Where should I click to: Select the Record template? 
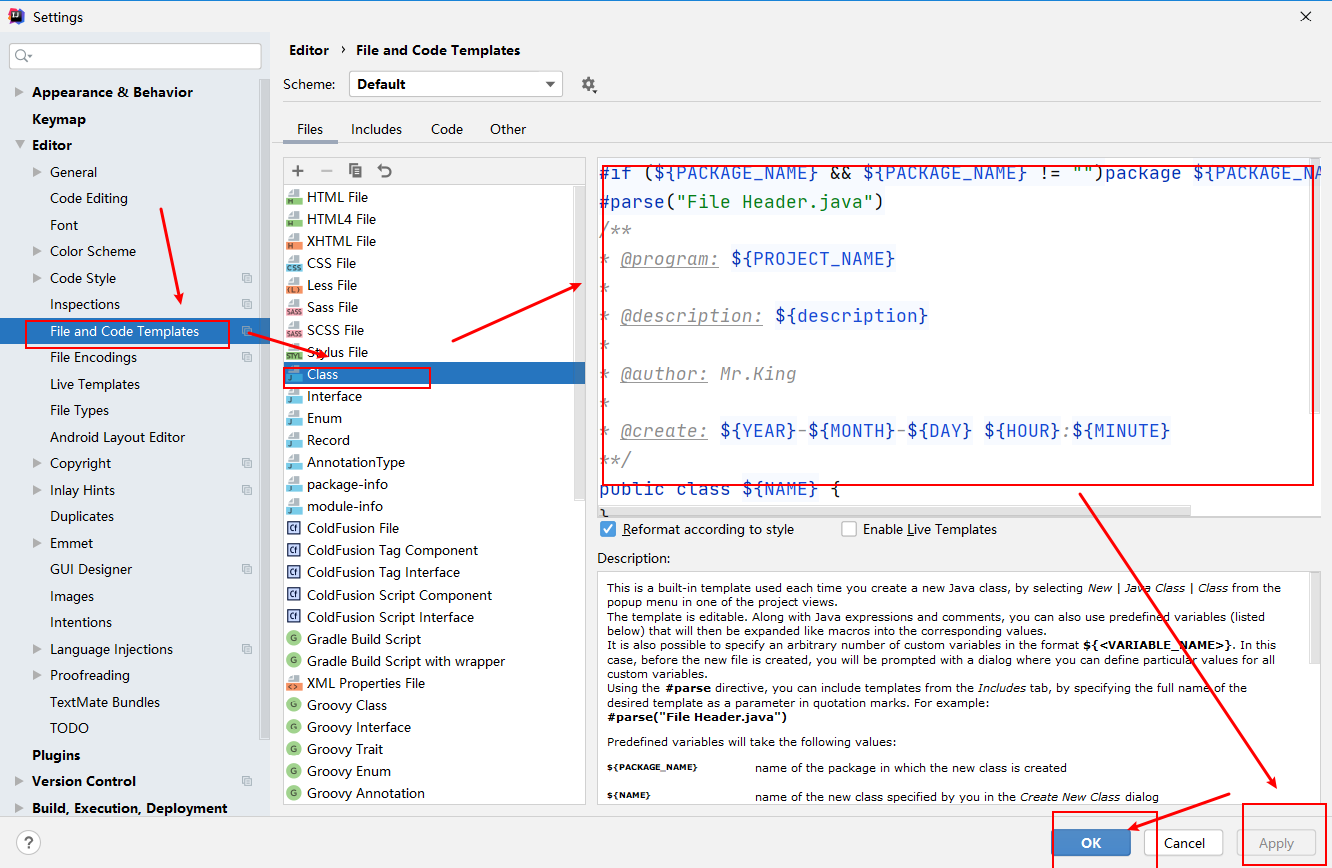[328, 440]
